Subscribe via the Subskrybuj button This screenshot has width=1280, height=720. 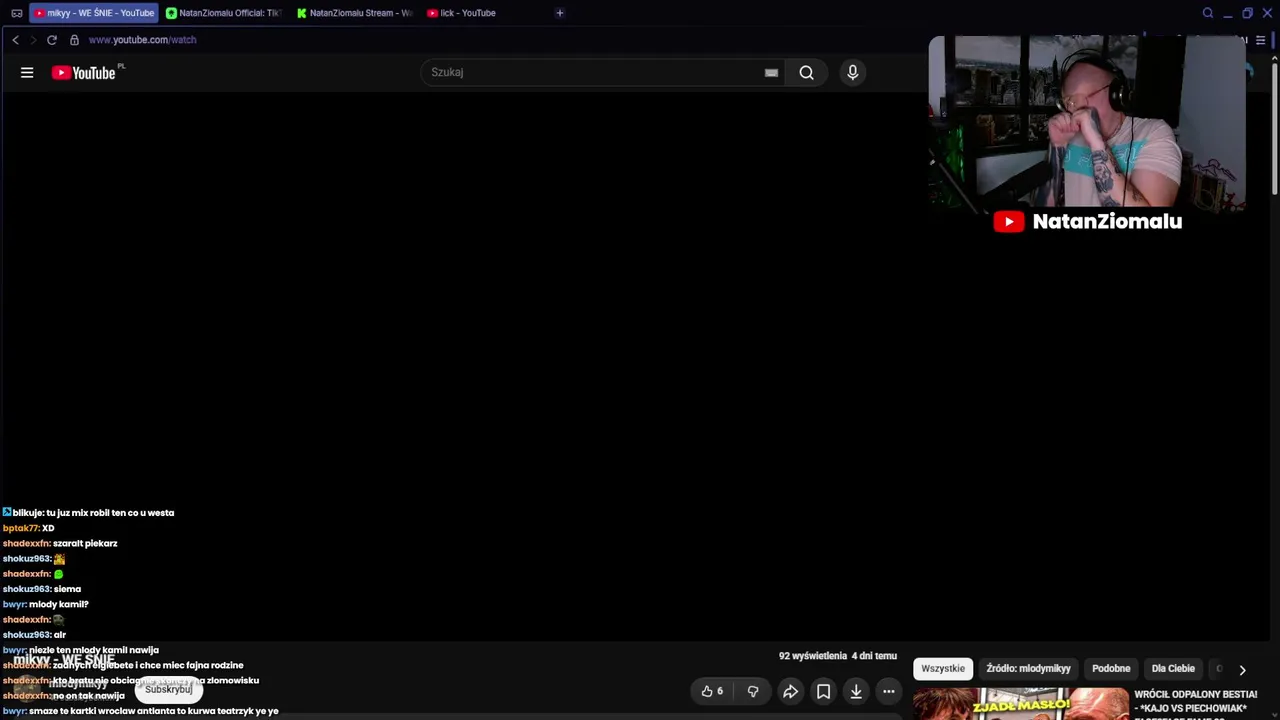[x=168, y=689]
